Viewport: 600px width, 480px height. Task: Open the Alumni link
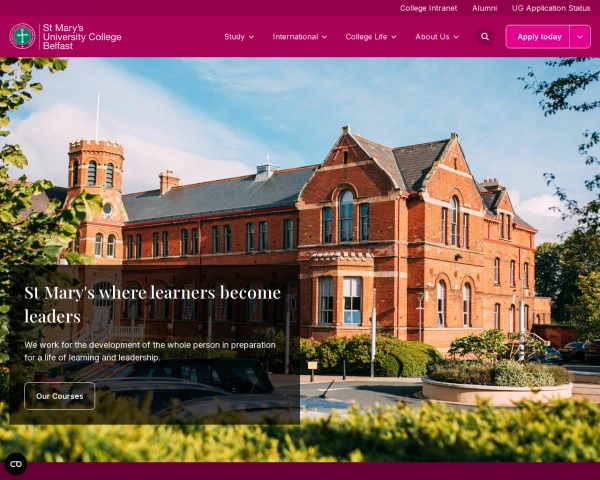[484, 8]
